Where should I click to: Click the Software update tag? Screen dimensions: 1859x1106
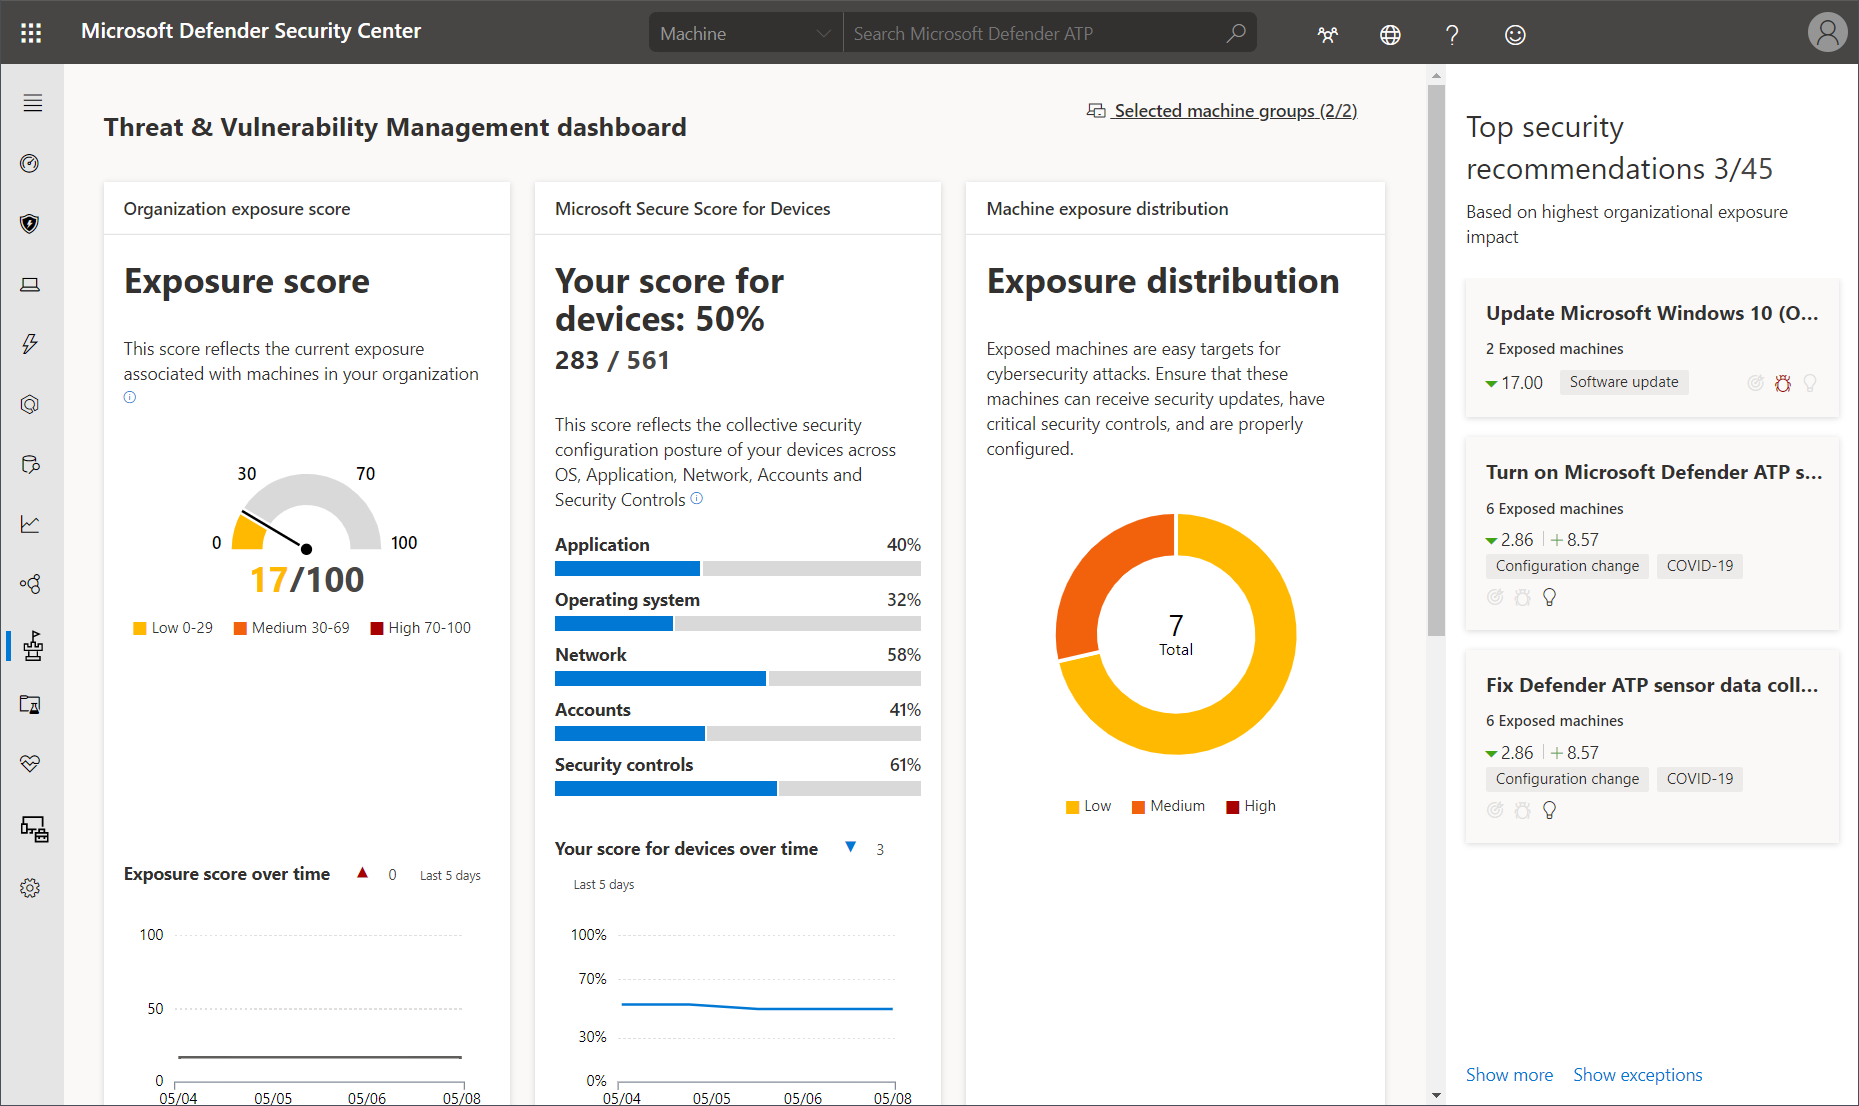tap(1624, 382)
